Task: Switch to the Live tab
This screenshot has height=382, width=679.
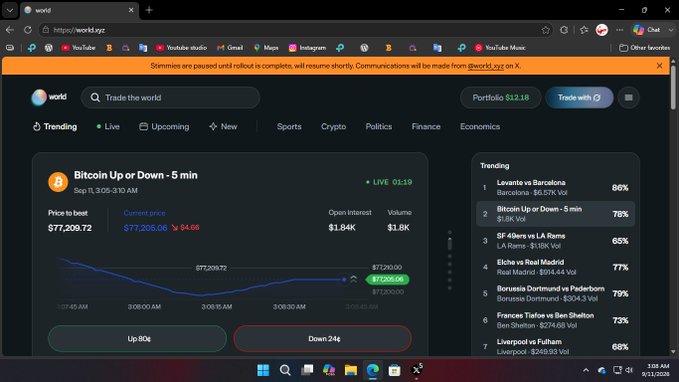Action: [x=108, y=126]
